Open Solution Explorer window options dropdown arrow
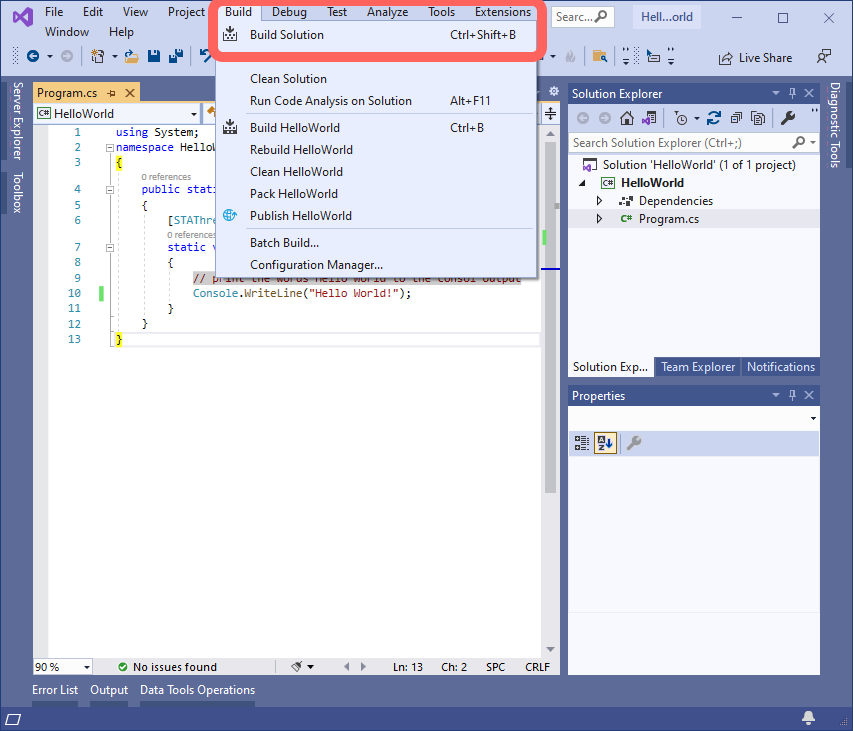 pos(776,94)
